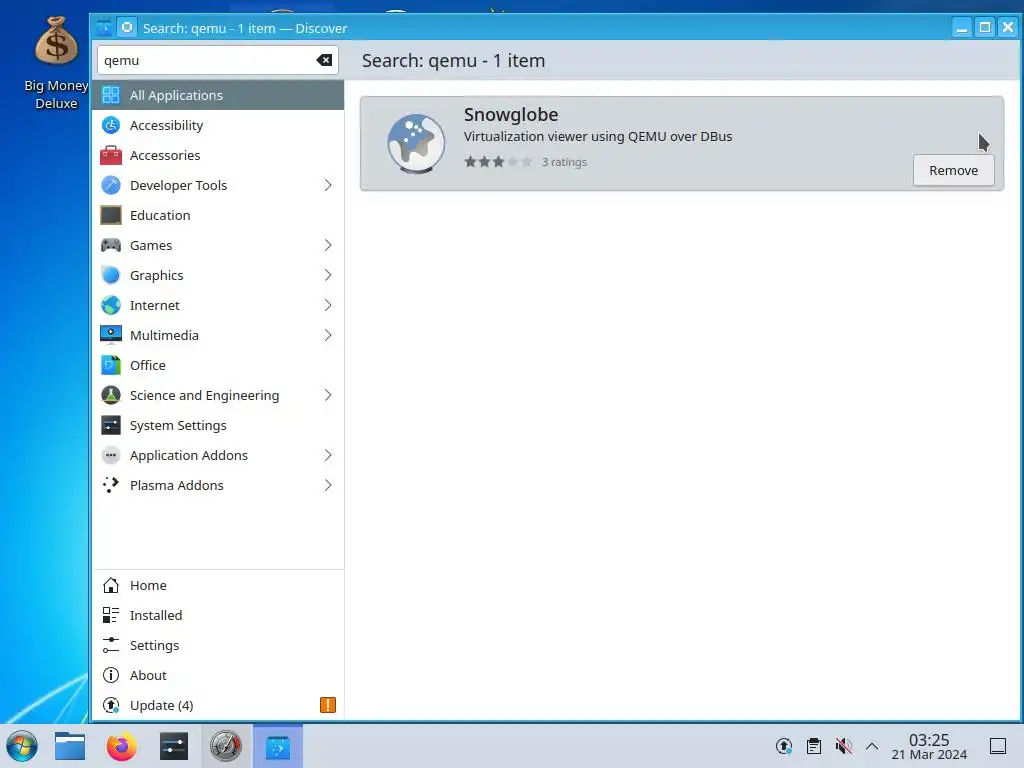Click the All Applications grid icon
This screenshot has height=768, width=1024.
click(110, 95)
